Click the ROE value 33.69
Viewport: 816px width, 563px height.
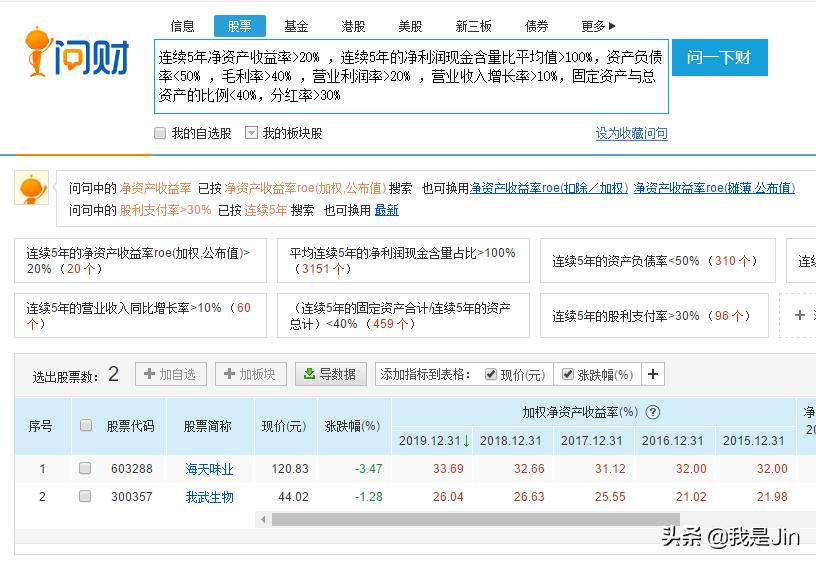[448, 469]
